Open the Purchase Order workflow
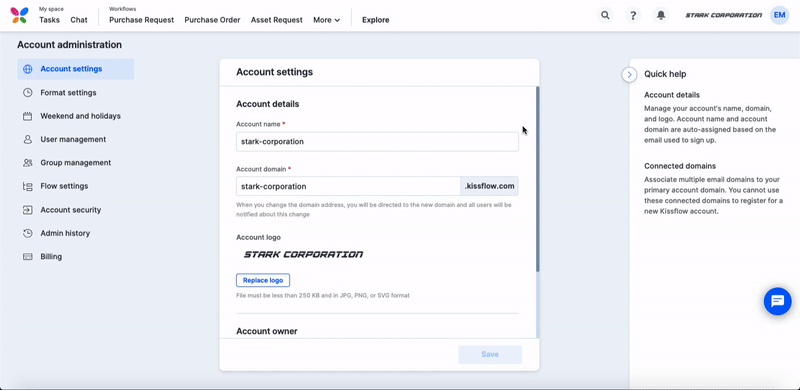 coord(212,20)
